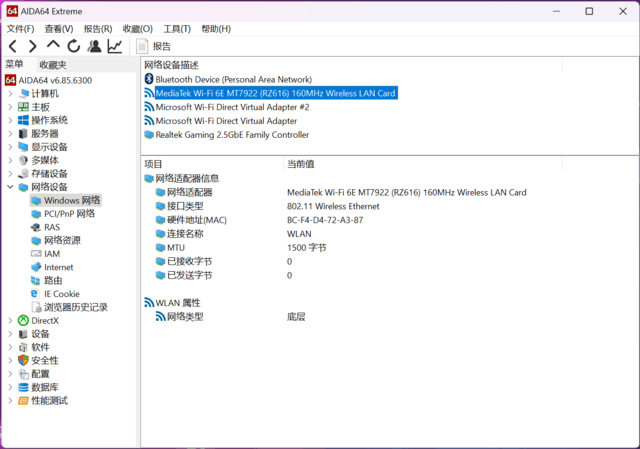Open the 收藏(O) menu
This screenshot has height=449, width=640.
click(138, 29)
